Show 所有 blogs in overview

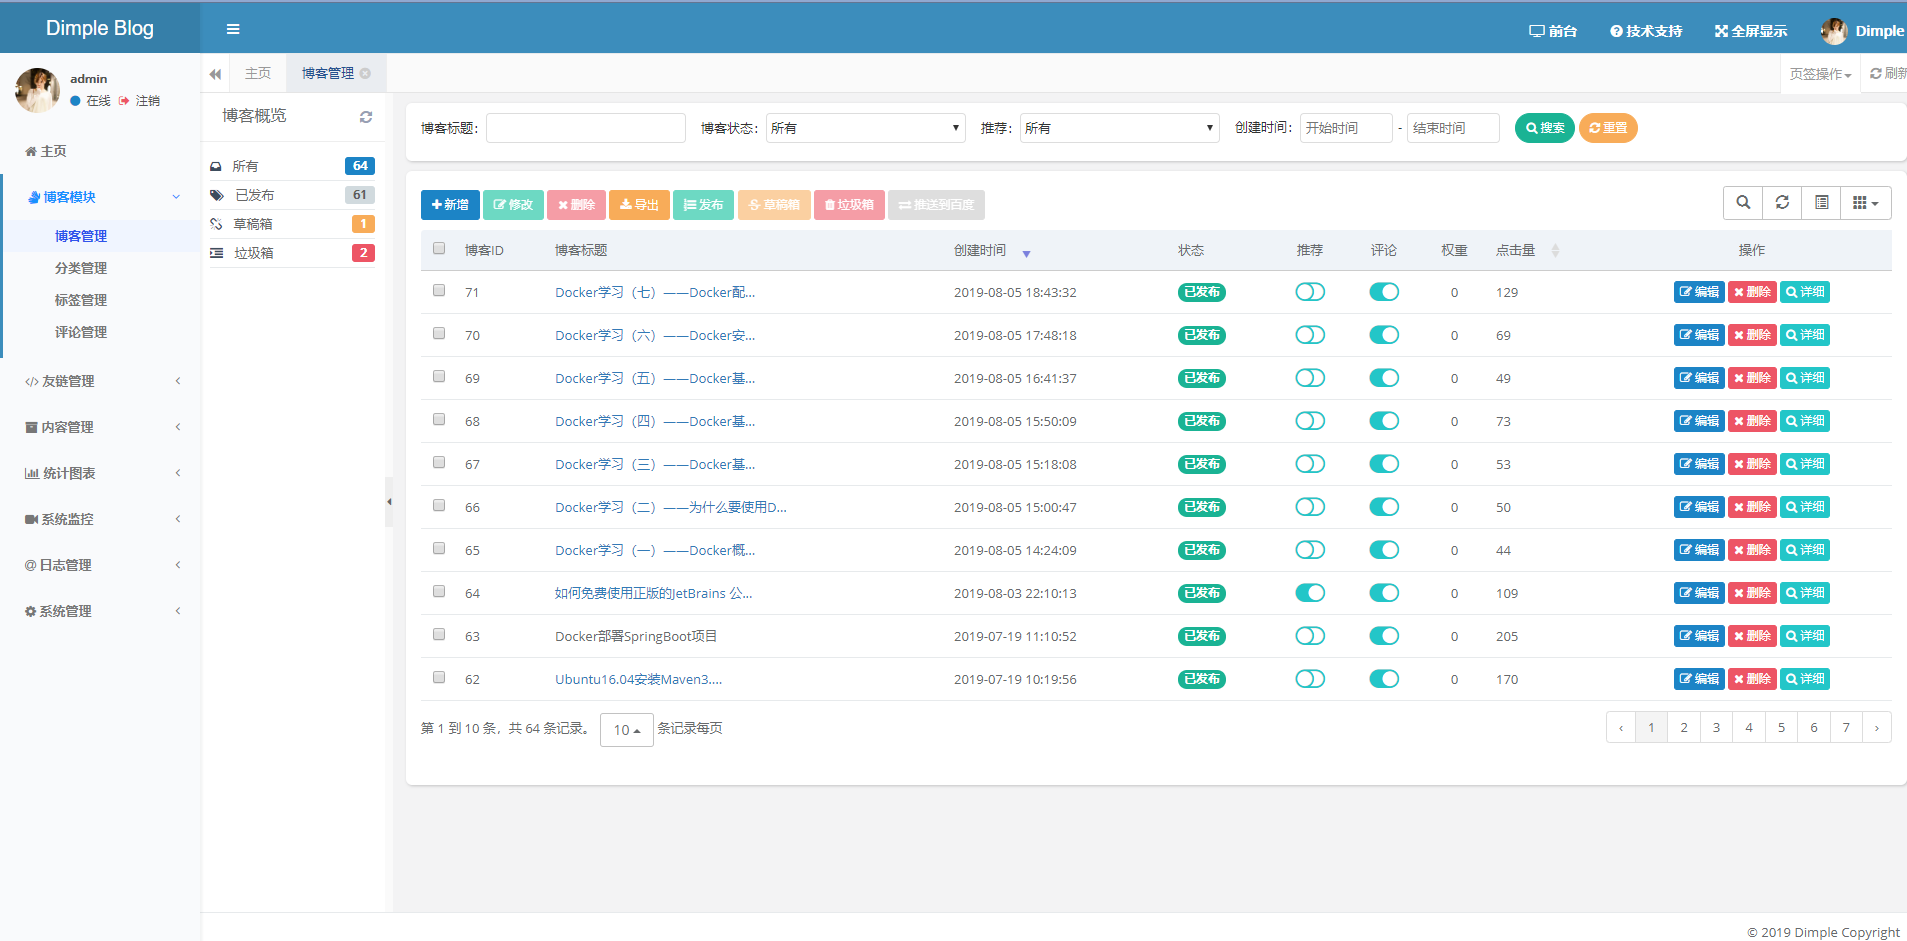click(291, 166)
